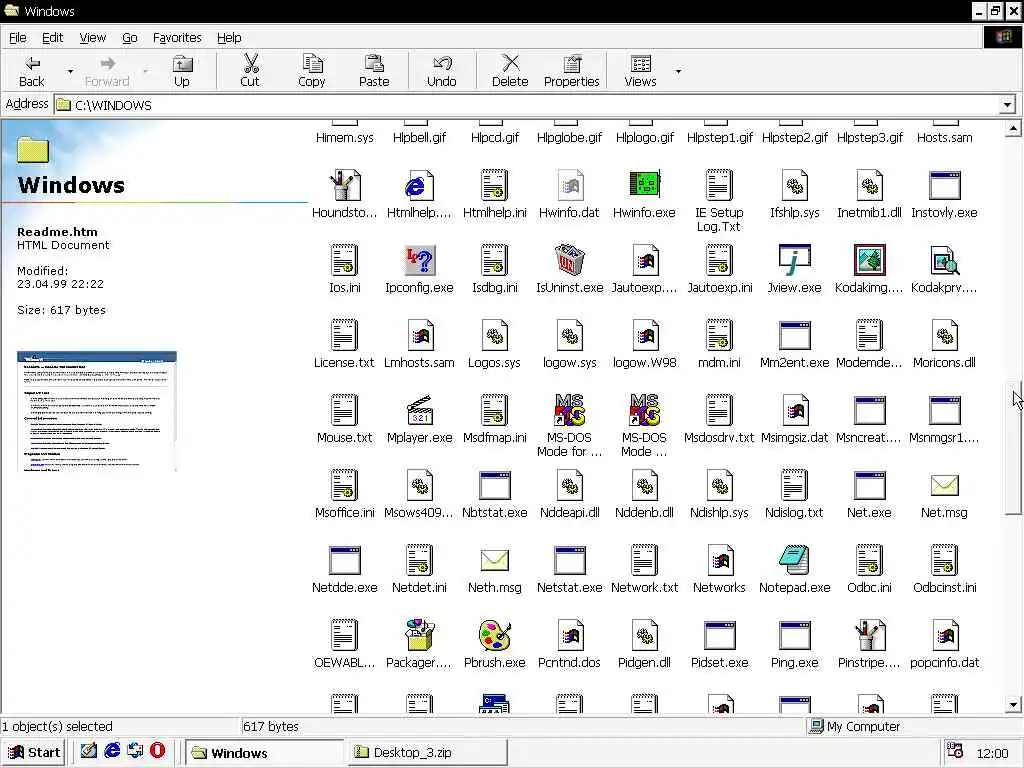Click the Delete toolbar icon
Viewport: 1024px width, 768px height.
click(510, 63)
